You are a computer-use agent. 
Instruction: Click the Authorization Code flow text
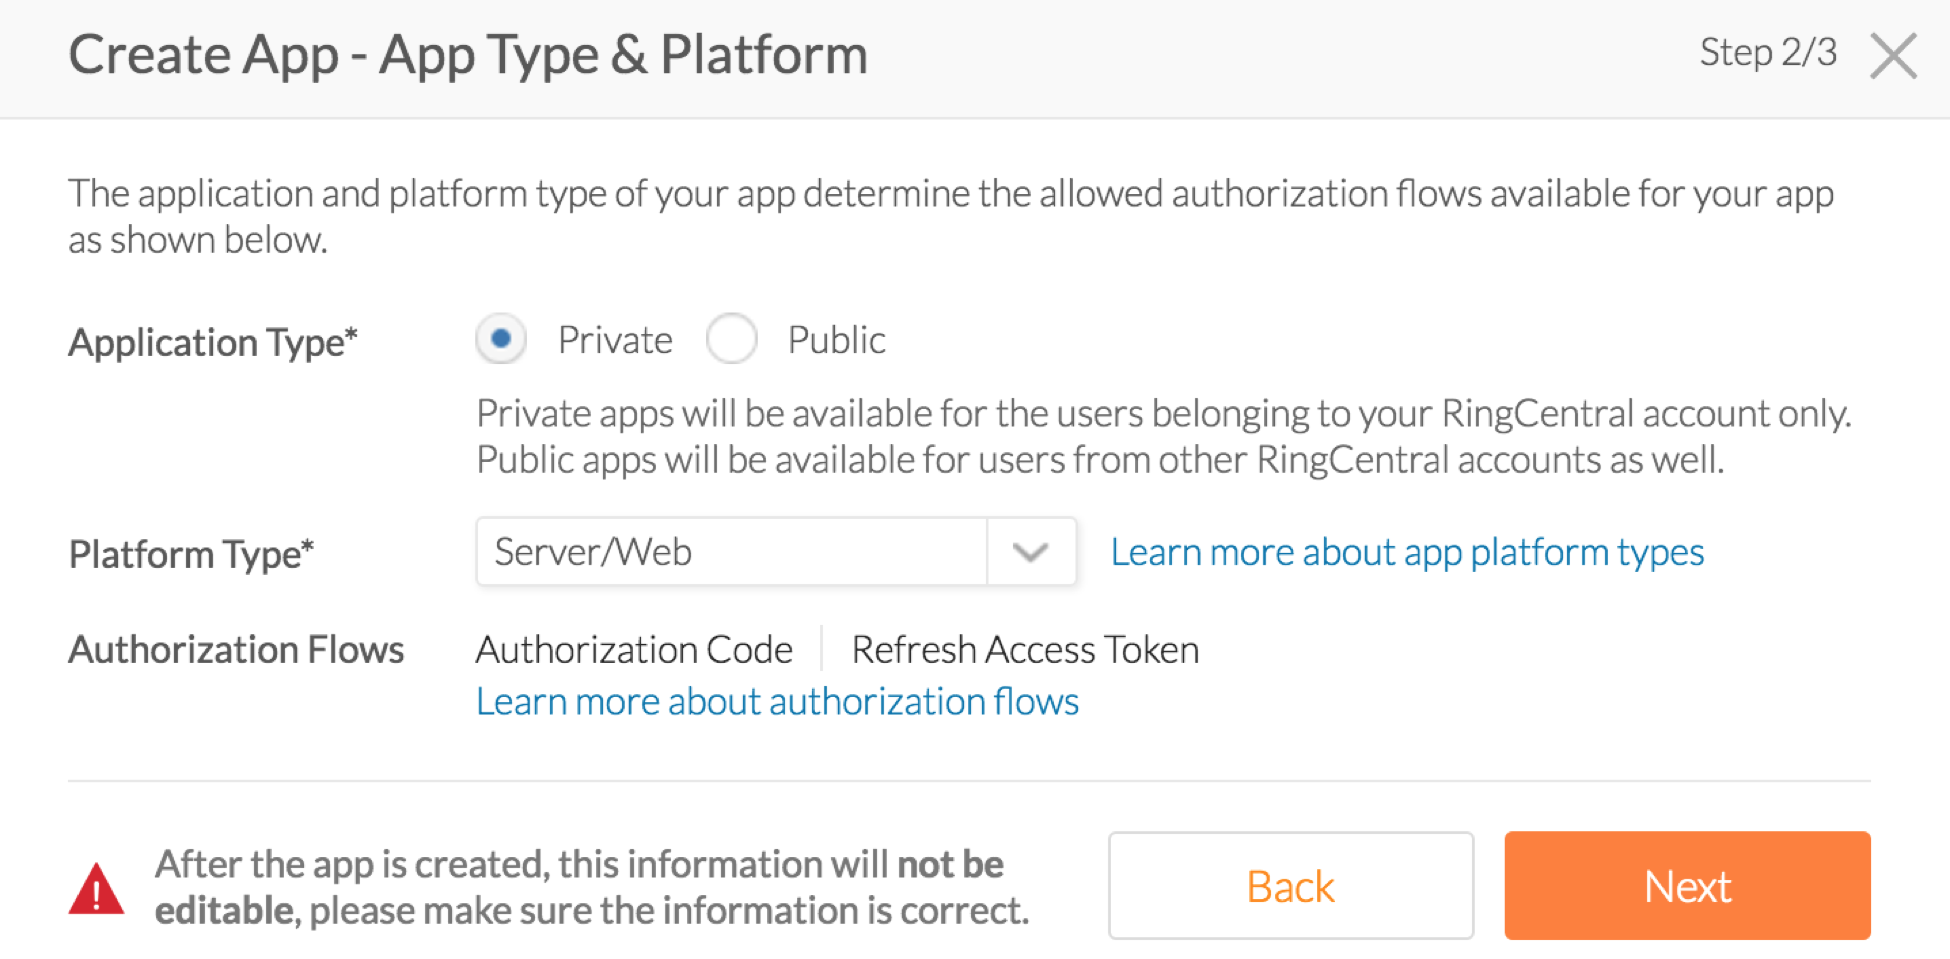point(634,650)
